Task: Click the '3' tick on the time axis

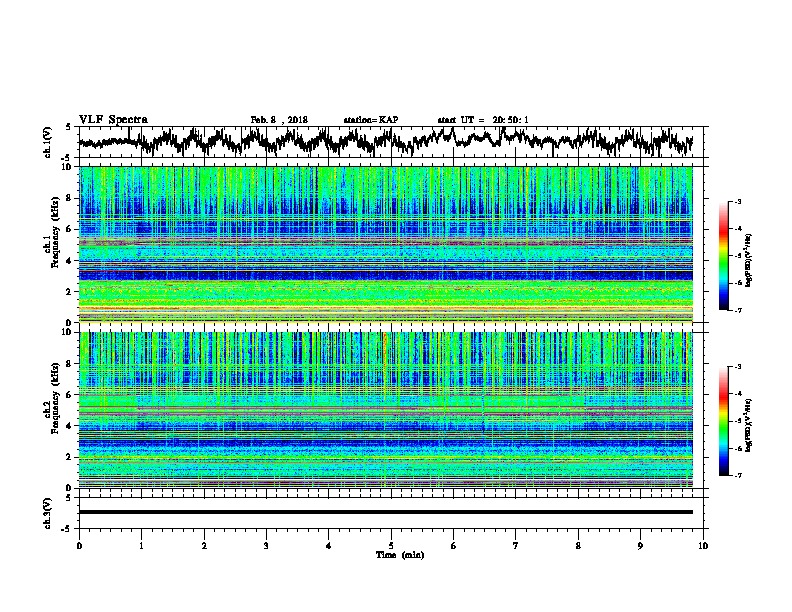Action: pos(266,546)
